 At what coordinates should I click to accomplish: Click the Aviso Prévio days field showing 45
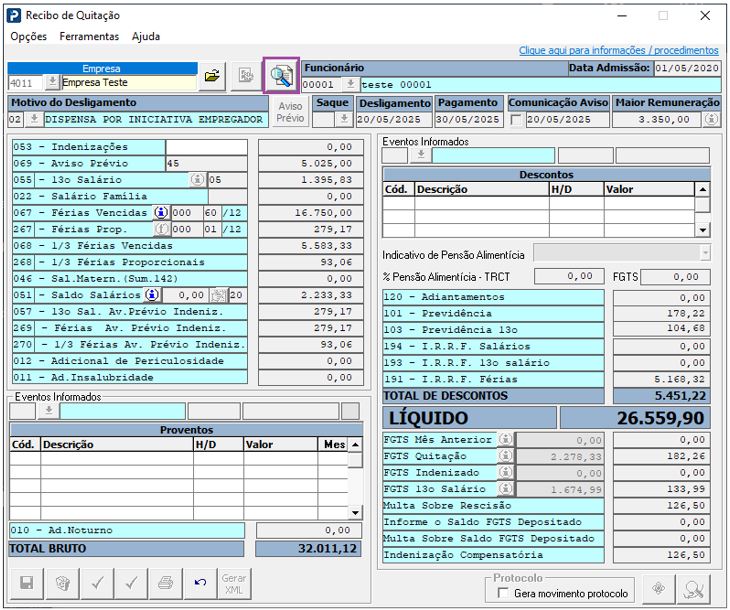(x=206, y=163)
